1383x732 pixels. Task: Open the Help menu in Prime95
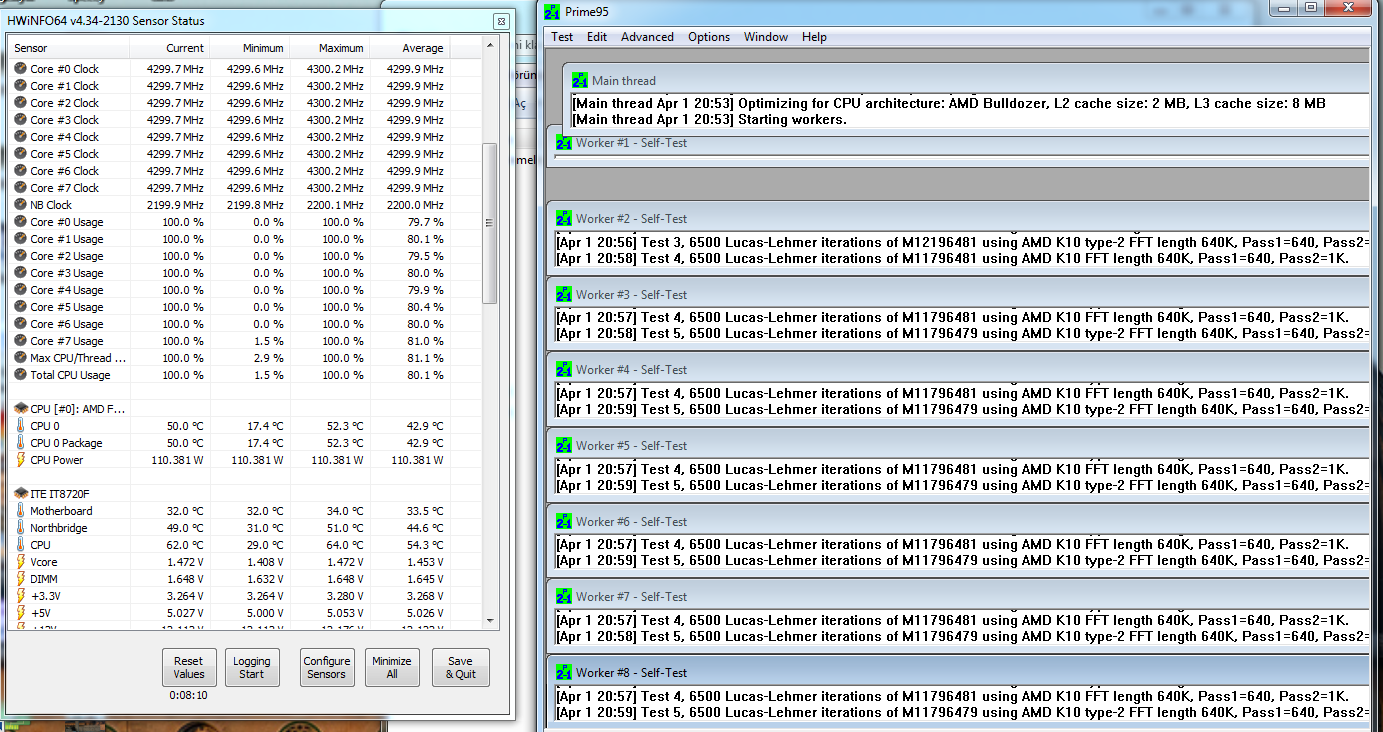[x=814, y=37]
